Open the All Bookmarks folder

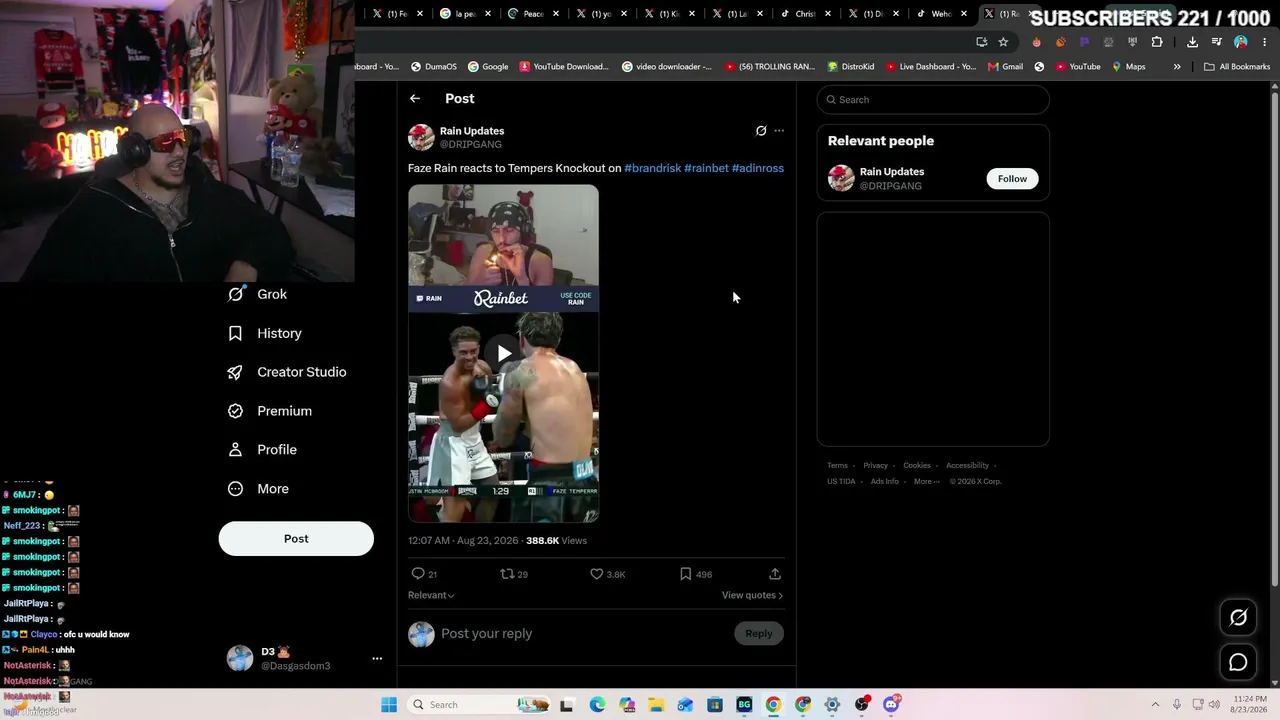click(1237, 67)
